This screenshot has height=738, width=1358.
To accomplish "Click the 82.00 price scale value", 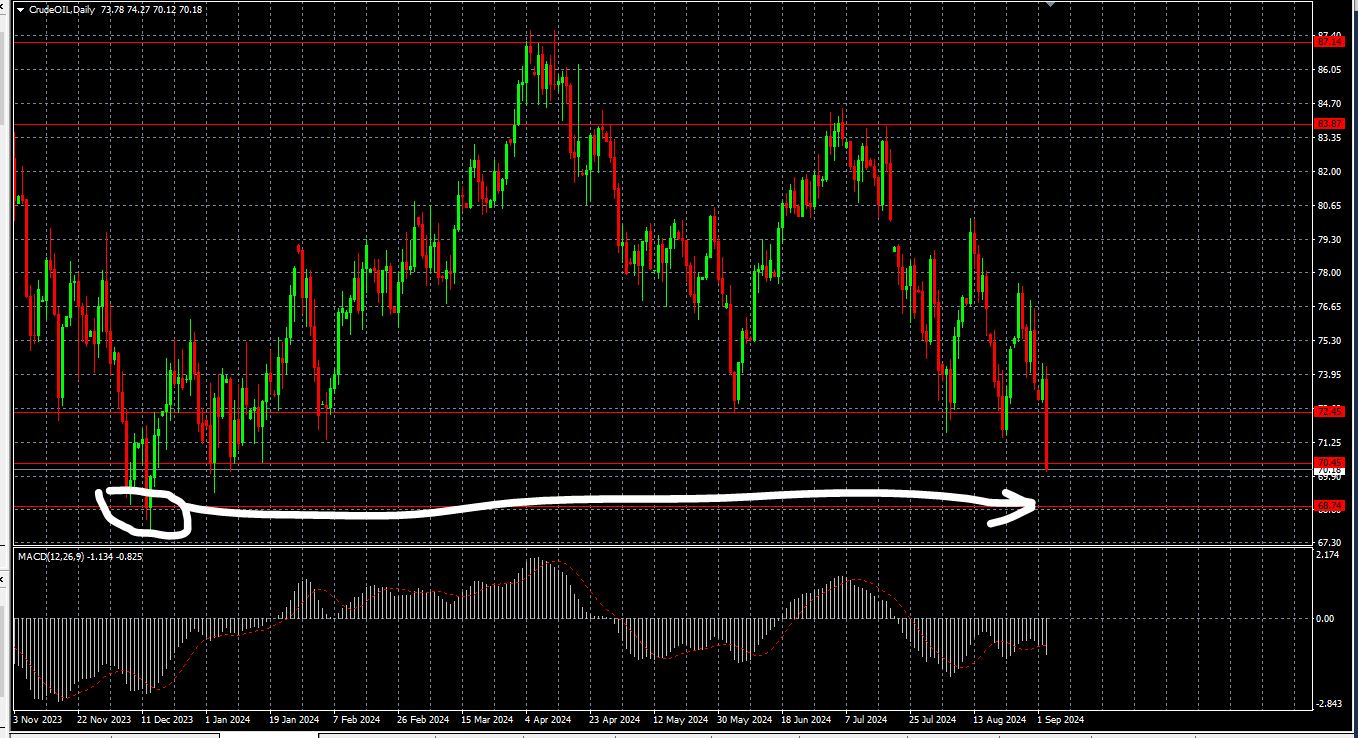I will tap(1330, 172).
